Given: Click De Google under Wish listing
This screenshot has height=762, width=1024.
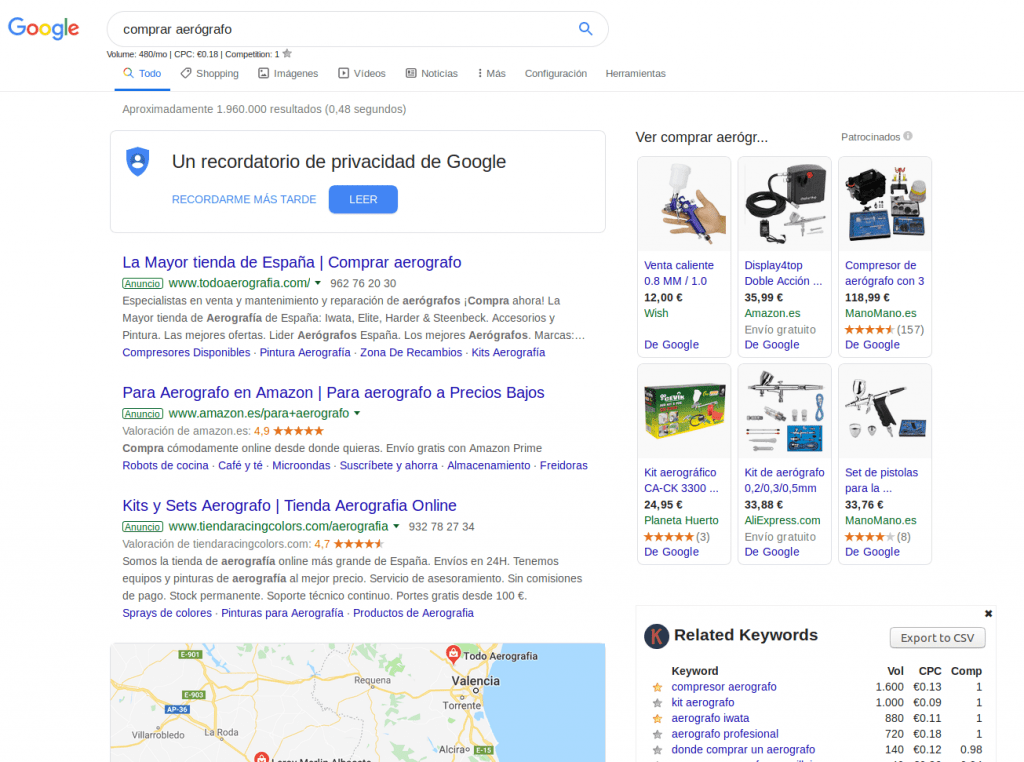Looking at the screenshot, I should pos(671,344).
